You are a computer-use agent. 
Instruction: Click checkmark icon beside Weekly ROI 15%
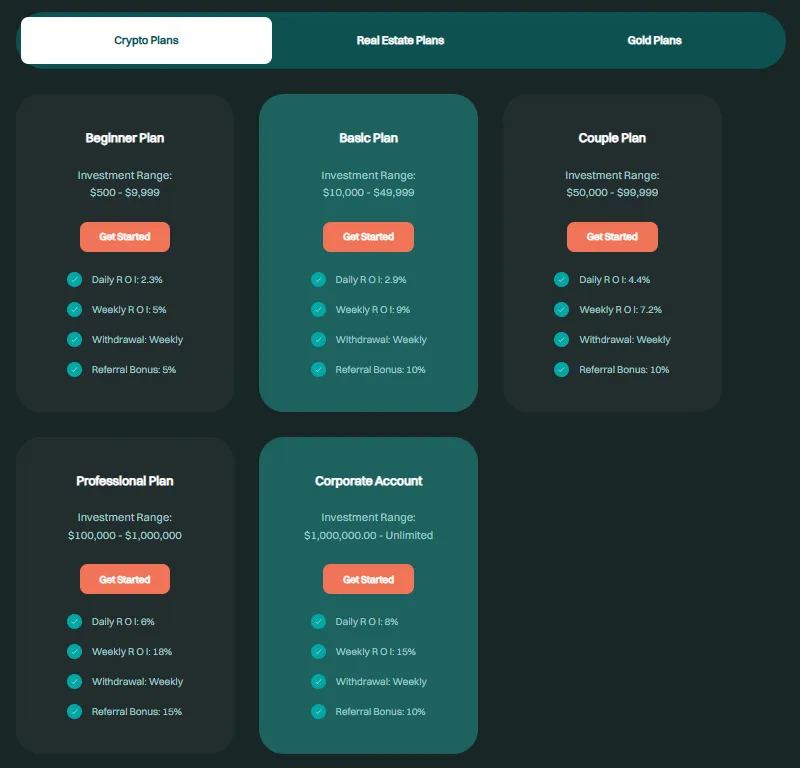(318, 652)
